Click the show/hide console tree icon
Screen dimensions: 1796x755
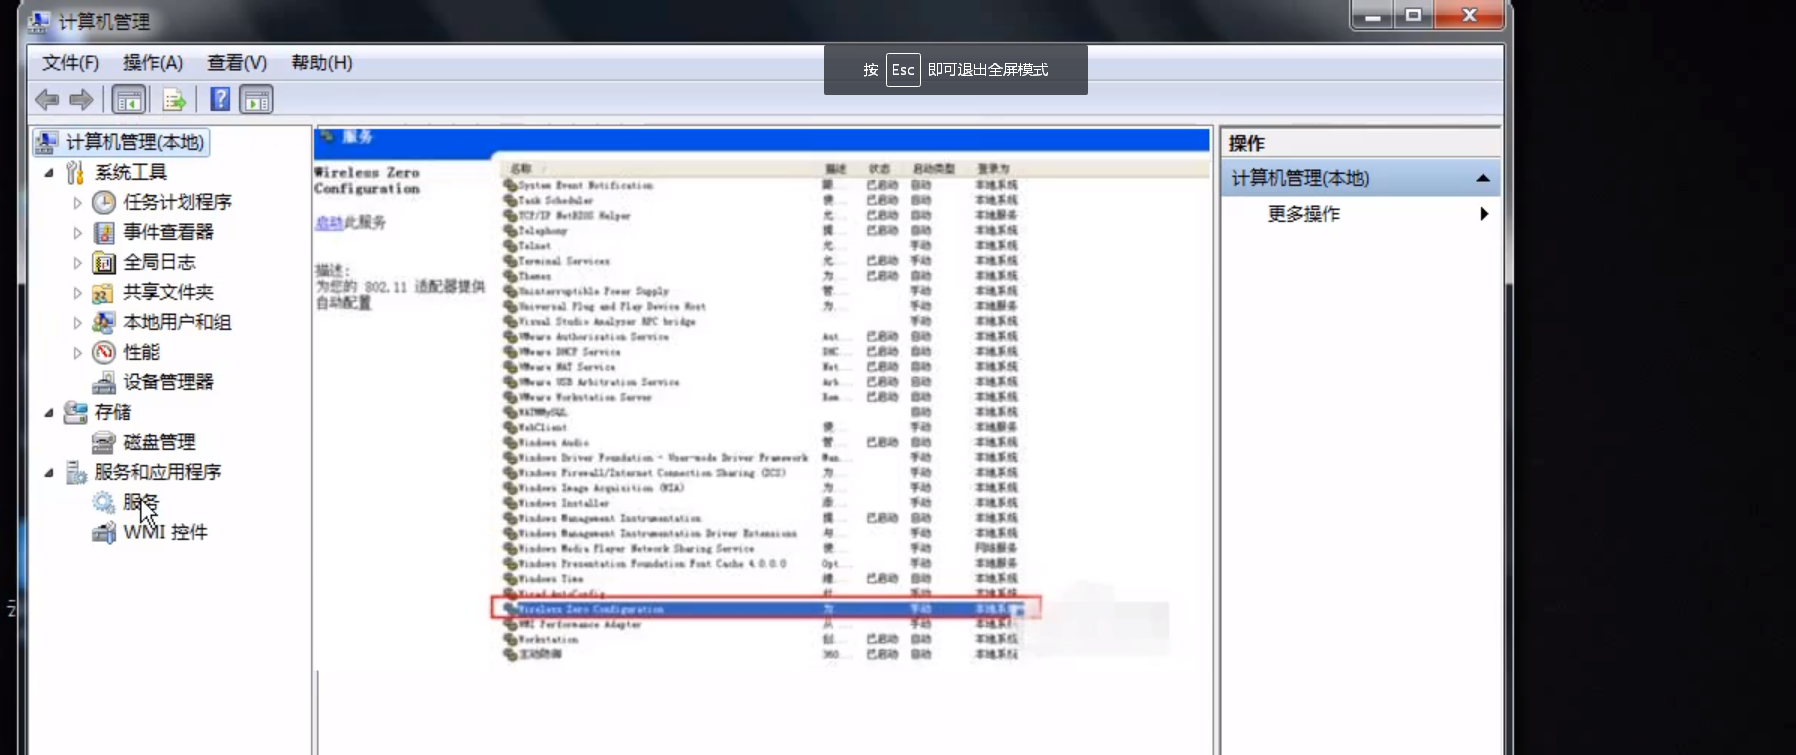[129, 100]
